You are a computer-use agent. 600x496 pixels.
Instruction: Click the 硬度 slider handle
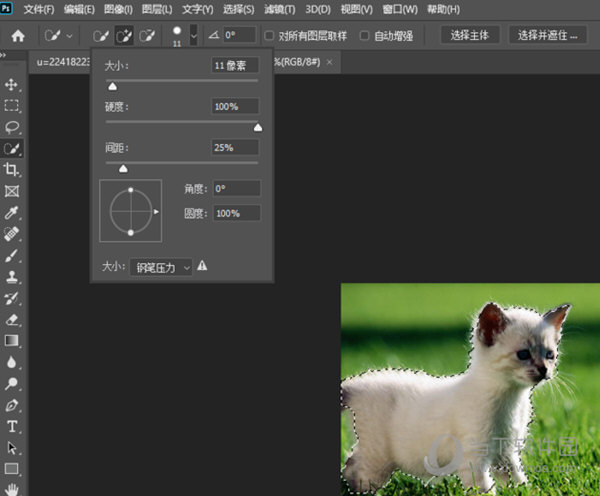coord(258,127)
